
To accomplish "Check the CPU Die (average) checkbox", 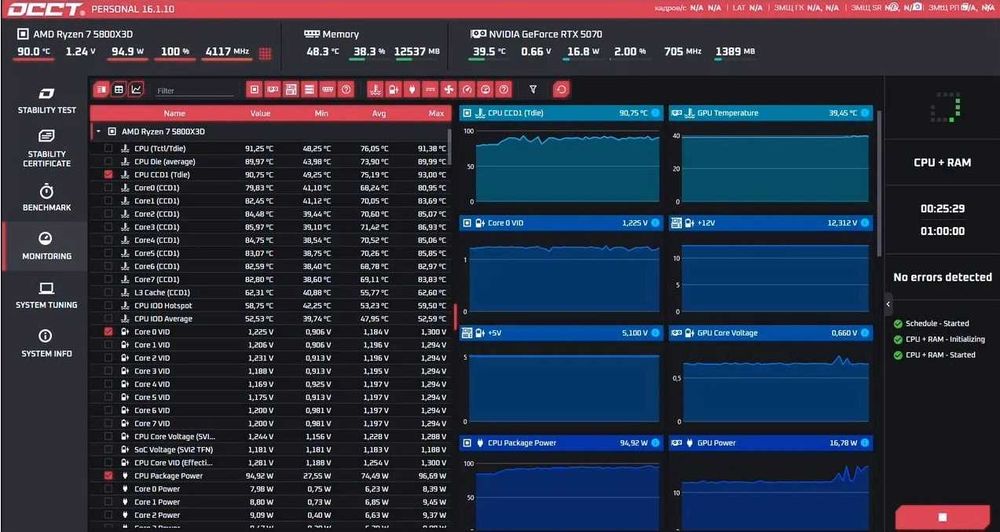I will pos(108,161).
